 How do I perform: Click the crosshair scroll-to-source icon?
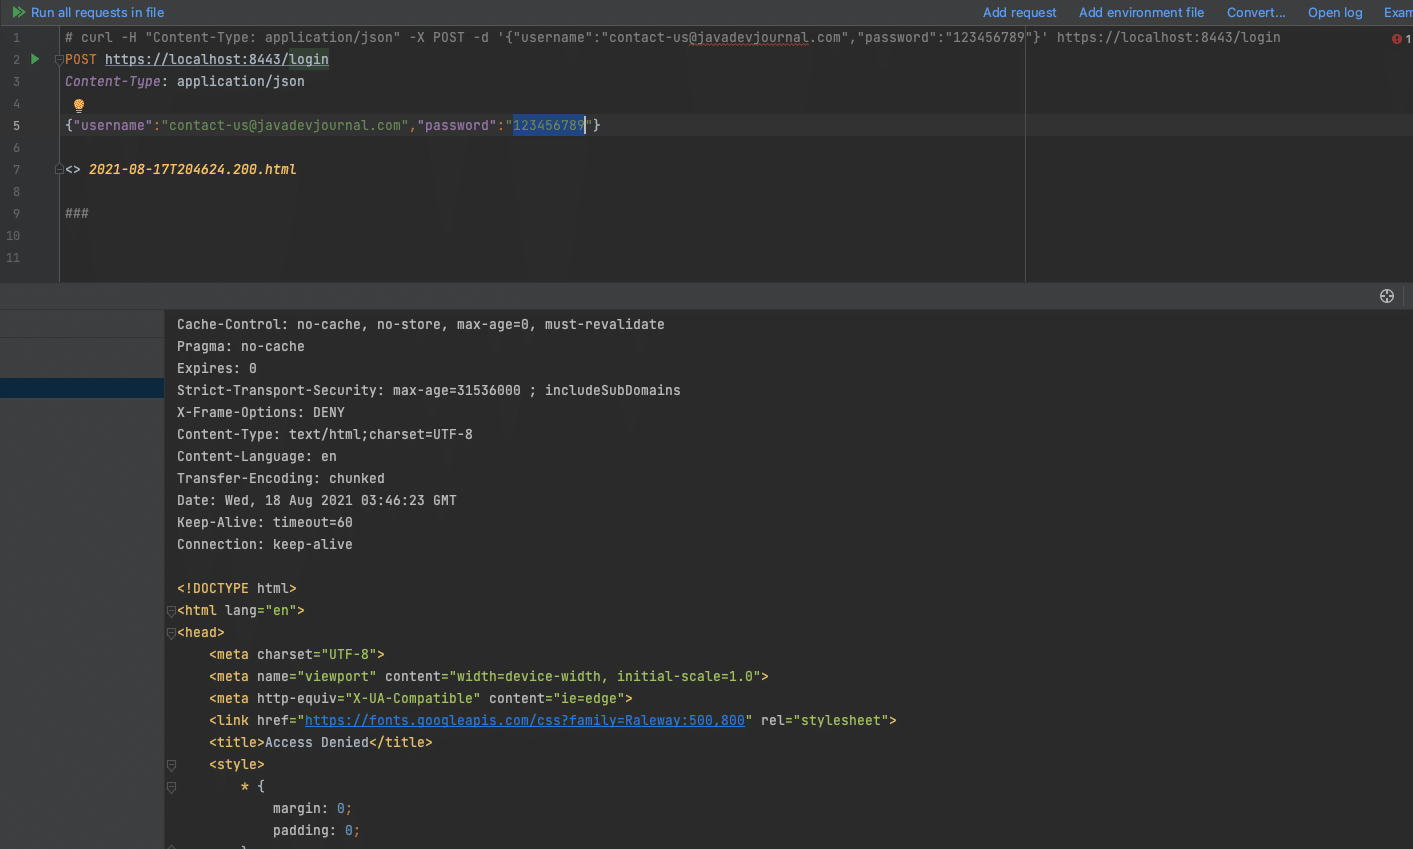(x=1387, y=296)
